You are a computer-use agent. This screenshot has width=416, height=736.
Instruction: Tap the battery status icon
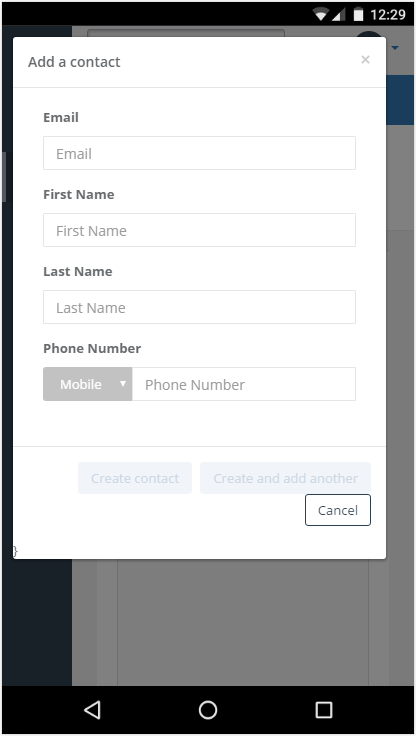(x=359, y=15)
